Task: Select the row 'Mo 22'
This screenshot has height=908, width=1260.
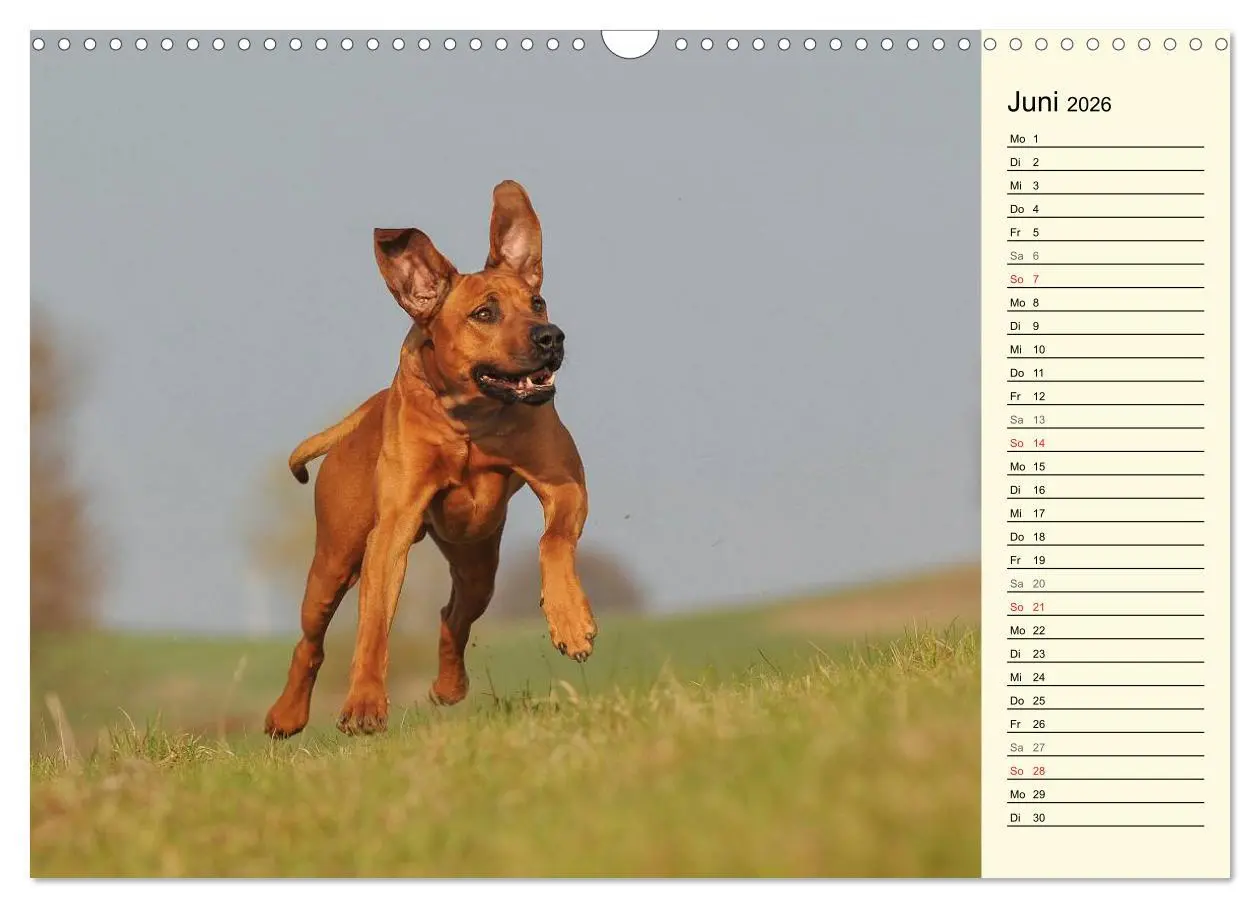Action: pyautogui.click(x=1105, y=629)
